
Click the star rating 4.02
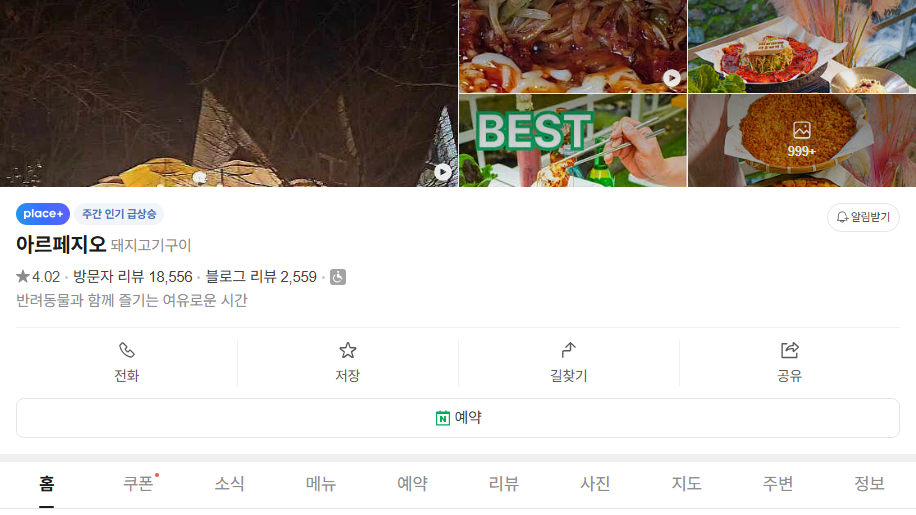[38, 277]
